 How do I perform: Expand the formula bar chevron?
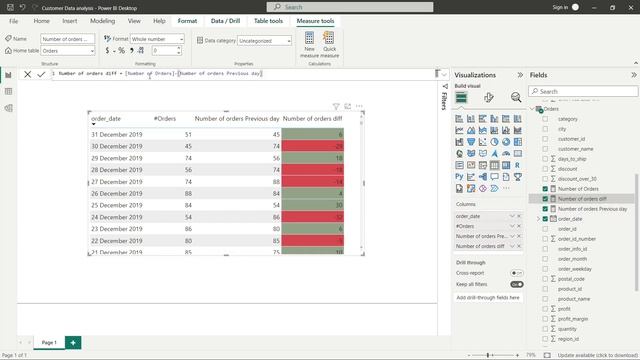tap(444, 74)
